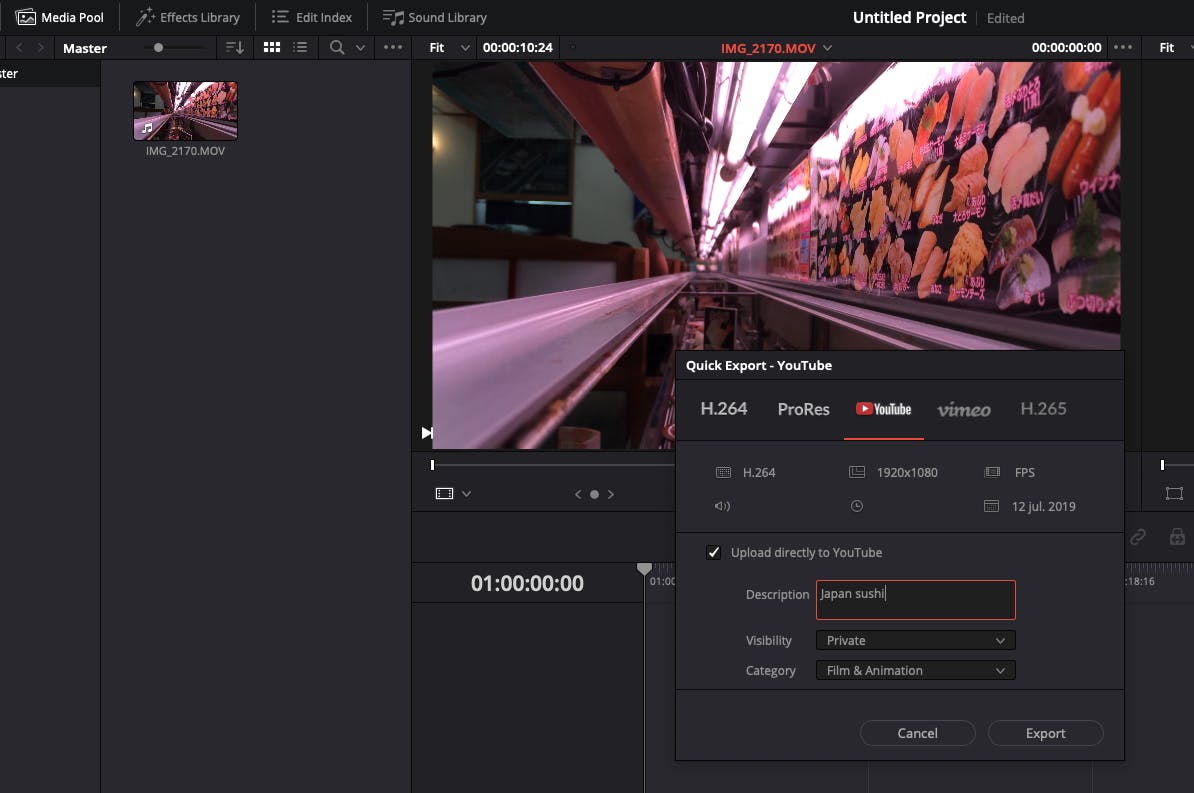Uncheck Upload directly to YouTube
The width and height of the screenshot is (1194, 793).
tap(713, 552)
